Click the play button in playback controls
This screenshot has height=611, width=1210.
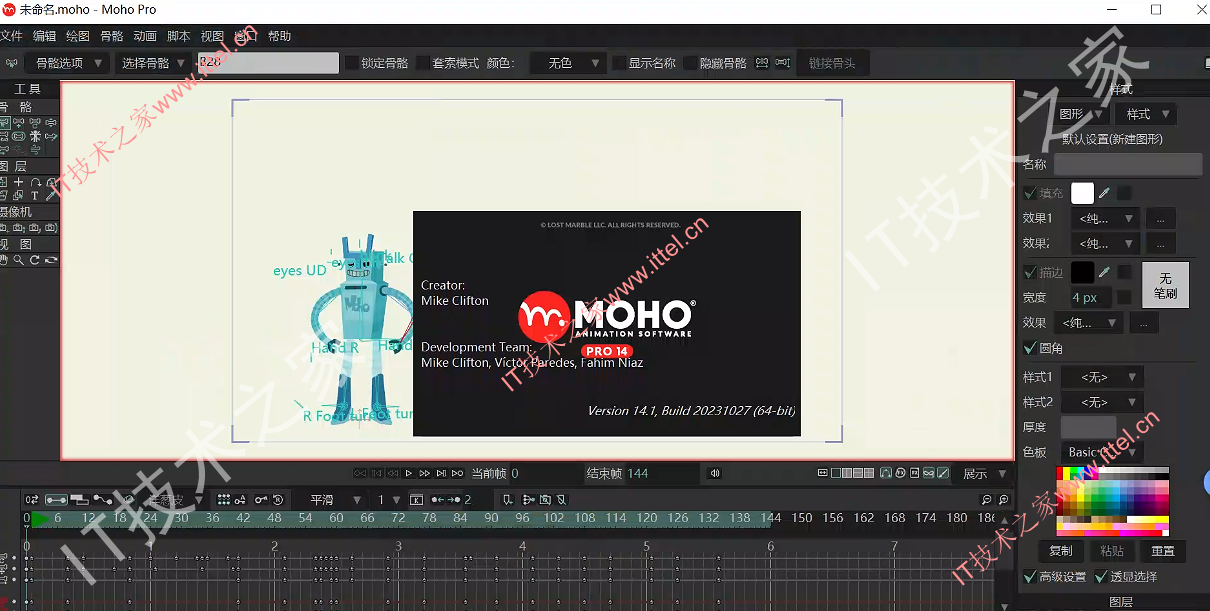[409, 473]
